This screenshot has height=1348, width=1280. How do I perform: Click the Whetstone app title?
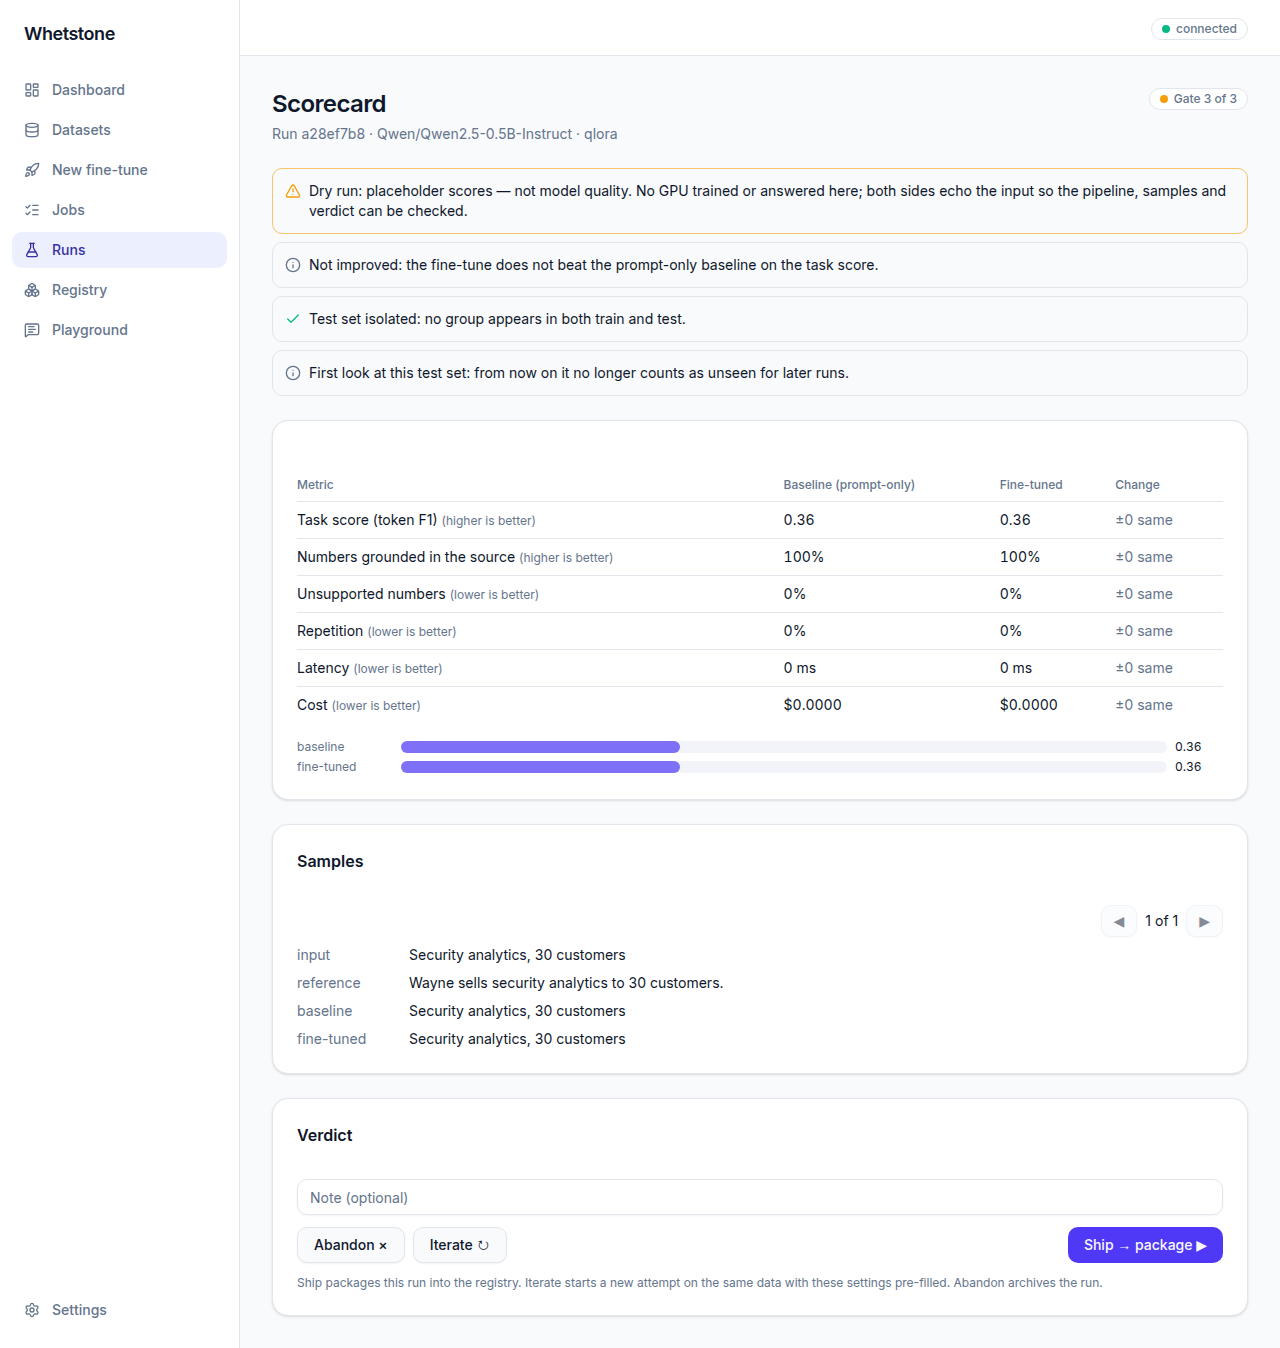tap(70, 34)
